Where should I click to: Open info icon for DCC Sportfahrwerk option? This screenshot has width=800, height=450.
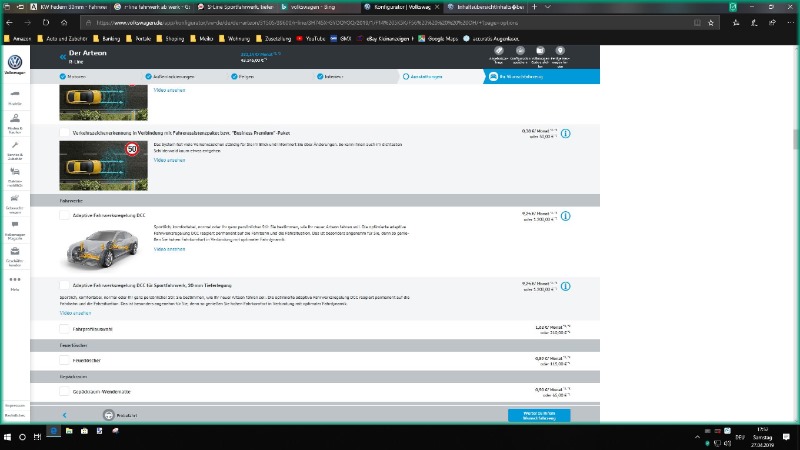(x=565, y=286)
